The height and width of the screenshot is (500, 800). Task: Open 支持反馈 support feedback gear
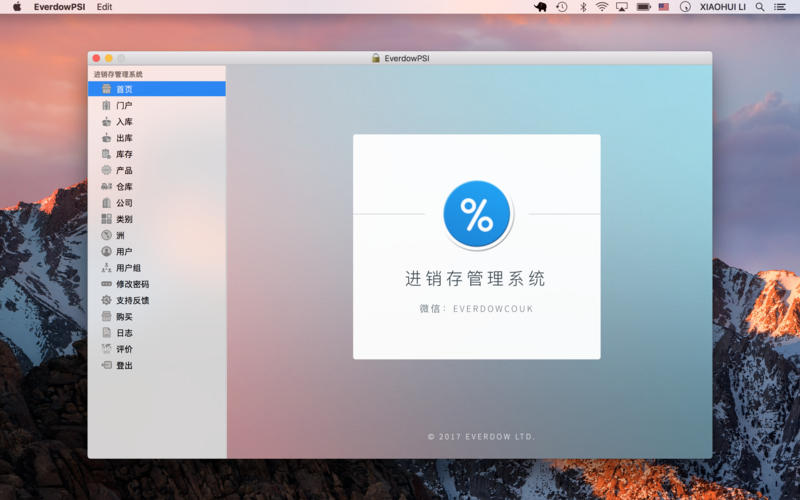tap(107, 300)
